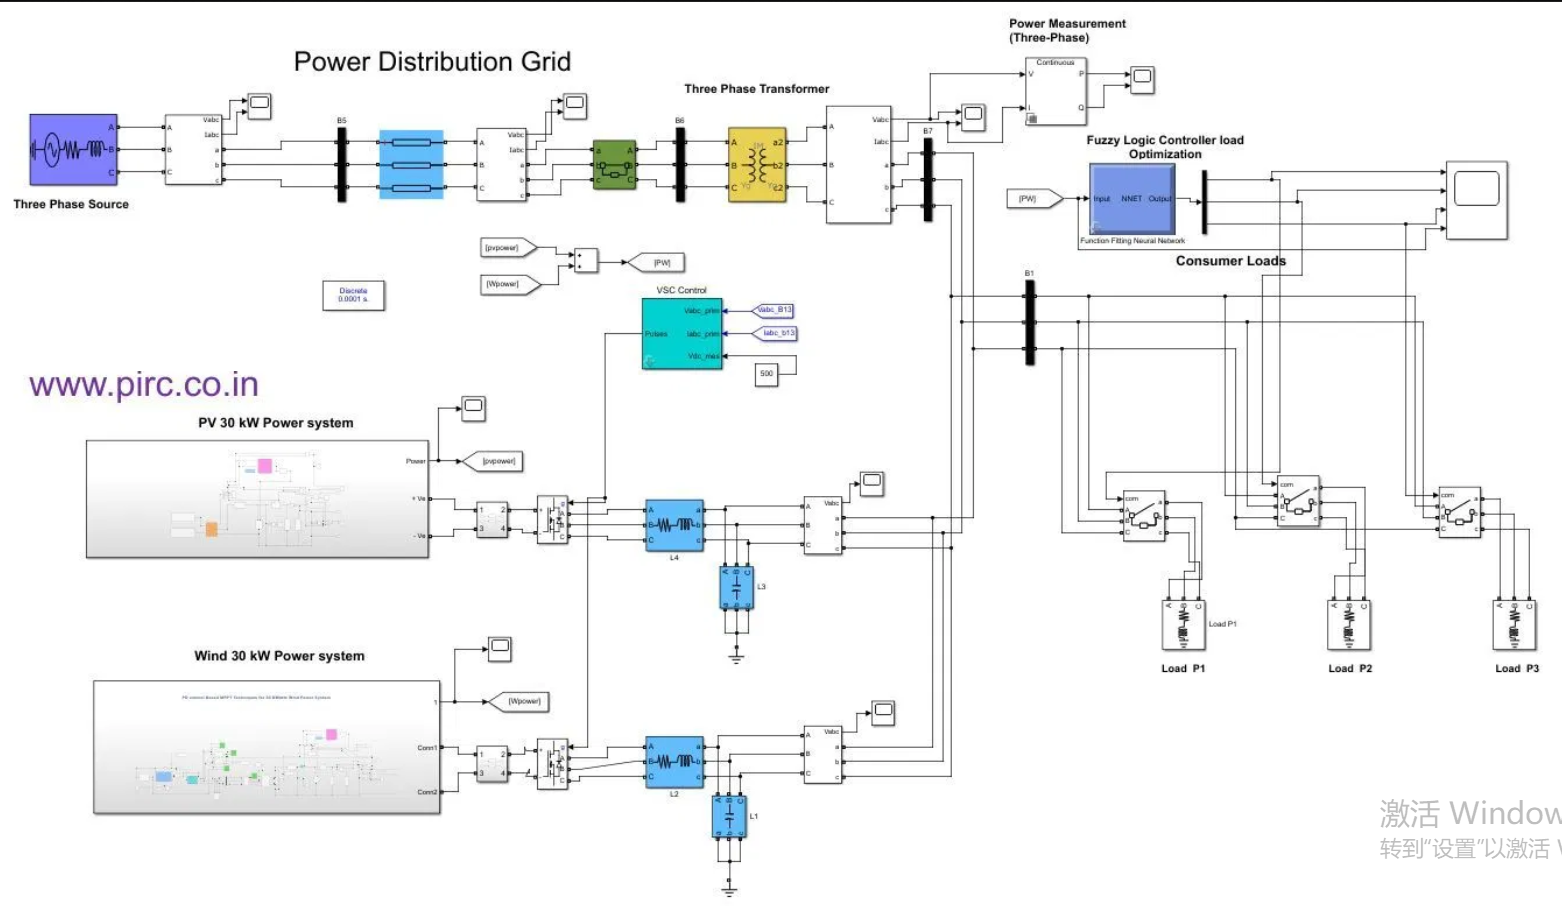The width and height of the screenshot is (1562, 906).
Task: Select the 500 constant block
Action: pyautogui.click(x=766, y=374)
